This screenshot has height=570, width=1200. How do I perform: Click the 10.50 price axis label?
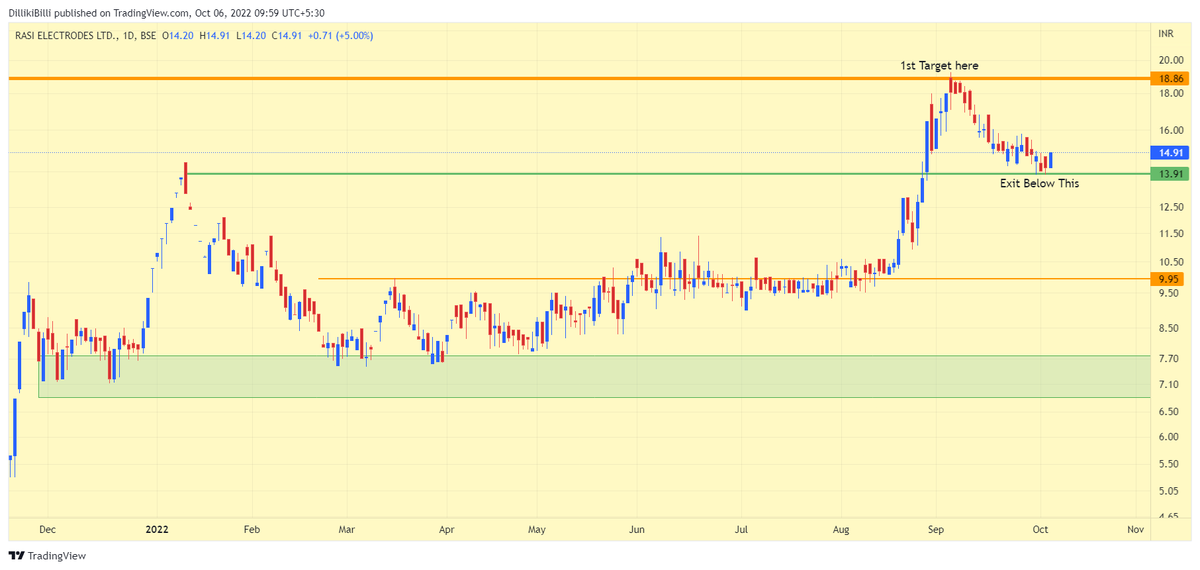coord(1171,263)
